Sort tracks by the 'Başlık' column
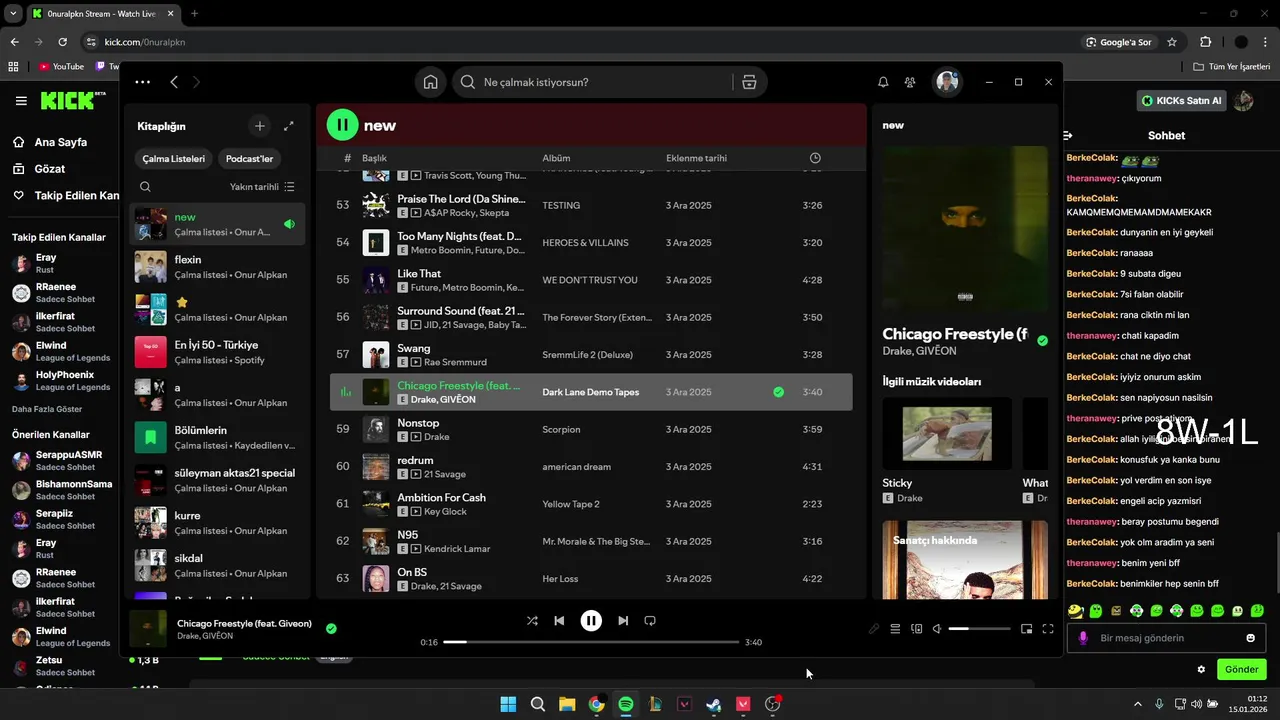Image resolution: width=1280 pixels, height=720 pixels. point(374,158)
